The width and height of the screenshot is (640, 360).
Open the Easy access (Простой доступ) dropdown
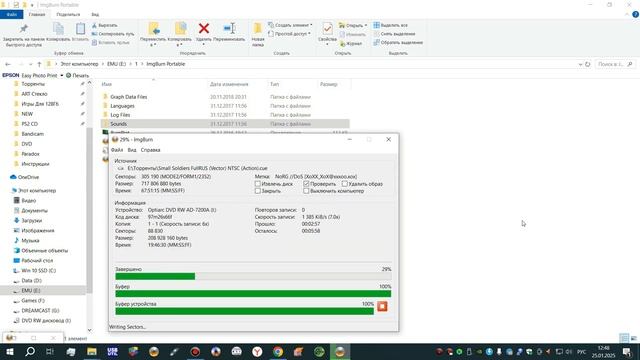coord(289,33)
